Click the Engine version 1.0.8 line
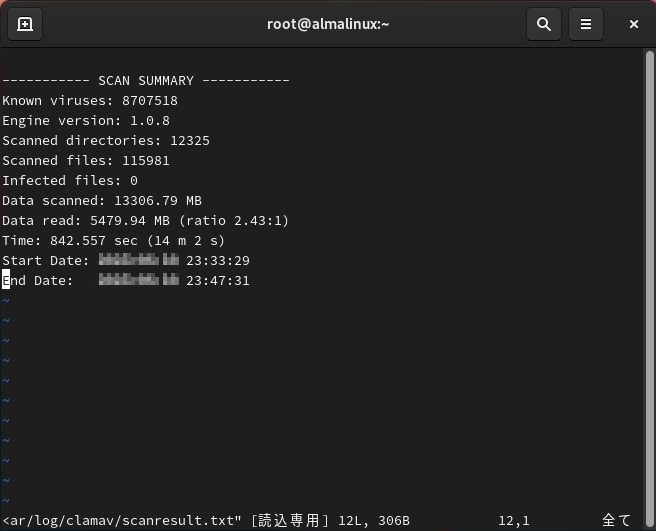This screenshot has height=531, width=656. coord(86,120)
